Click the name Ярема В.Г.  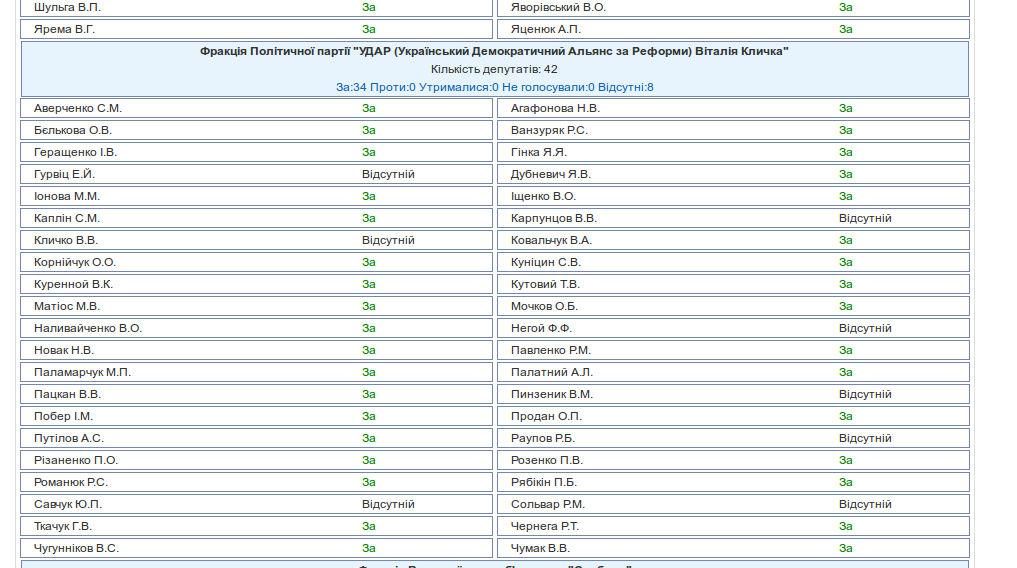click(64, 29)
